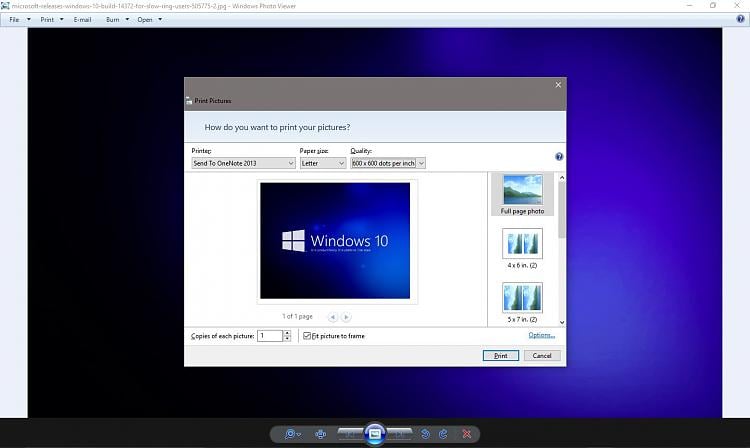Minimize the Photo Viewer window
This screenshot has width=750, height=448.
[689, 6]
